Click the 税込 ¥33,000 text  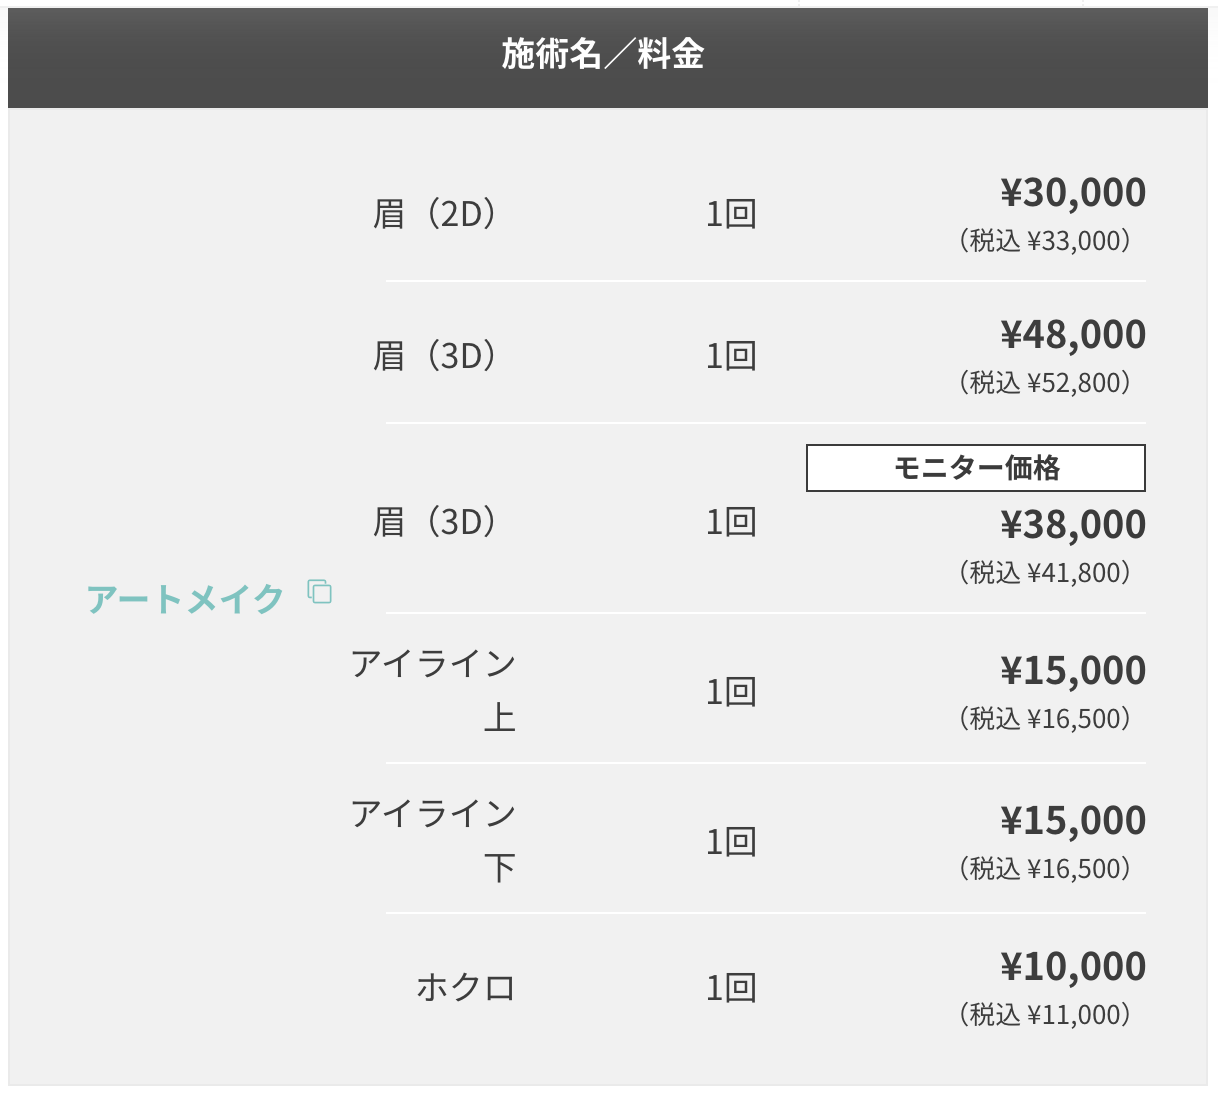click(x=1045, y=240)
